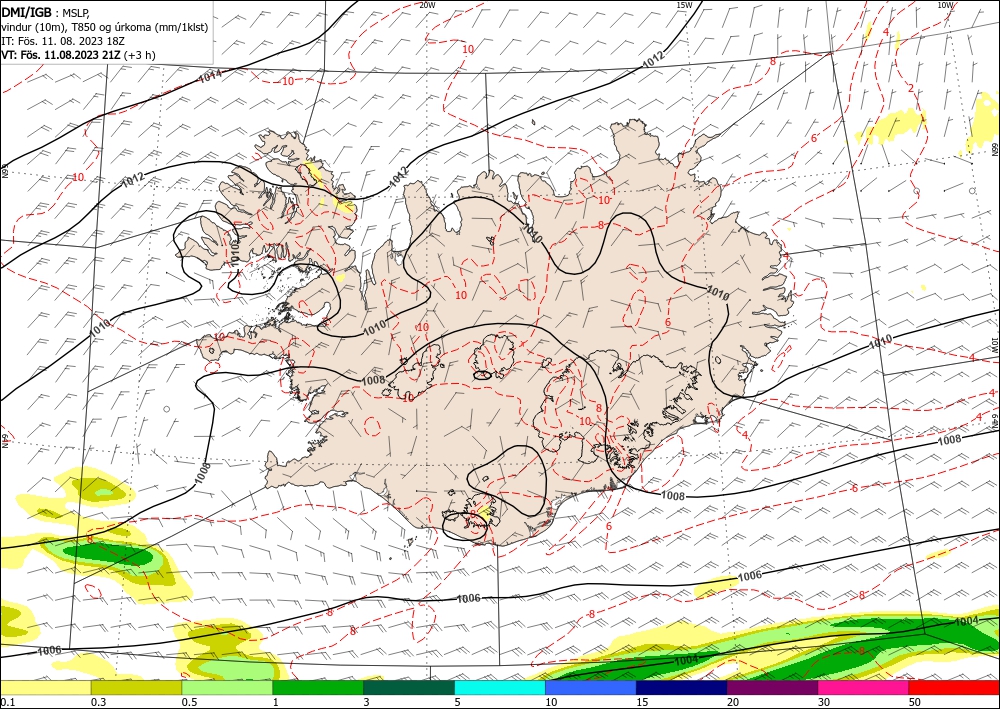Click the legend value 50 label
This screenshot has width=1000, height=709.
pyautogui.click(x=915, y=702)
